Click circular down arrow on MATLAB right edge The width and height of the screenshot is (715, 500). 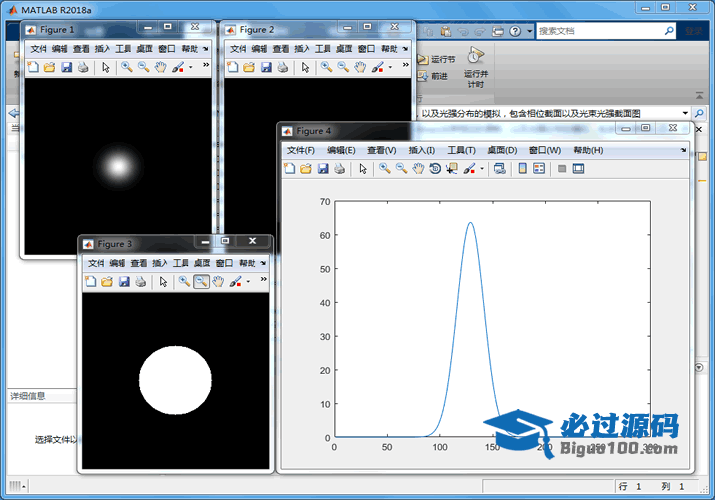pyautogui.click(x=699, y=367)
